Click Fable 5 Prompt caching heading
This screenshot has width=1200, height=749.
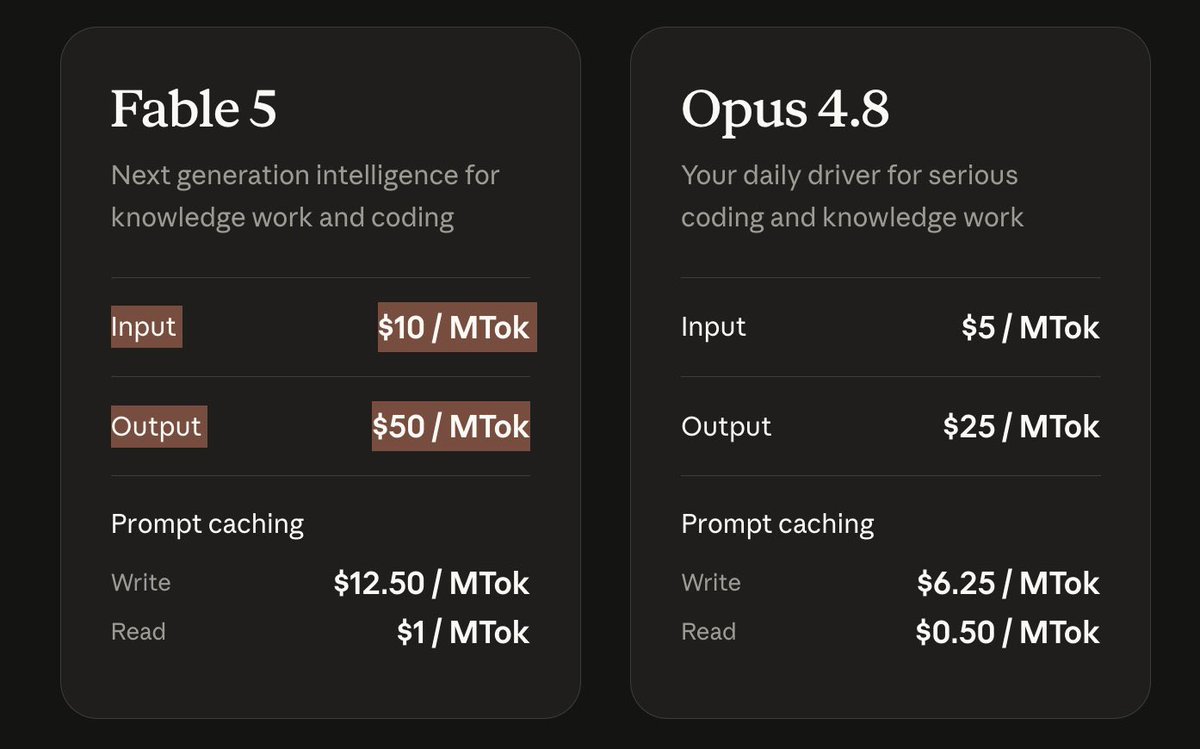pos(207,524)
